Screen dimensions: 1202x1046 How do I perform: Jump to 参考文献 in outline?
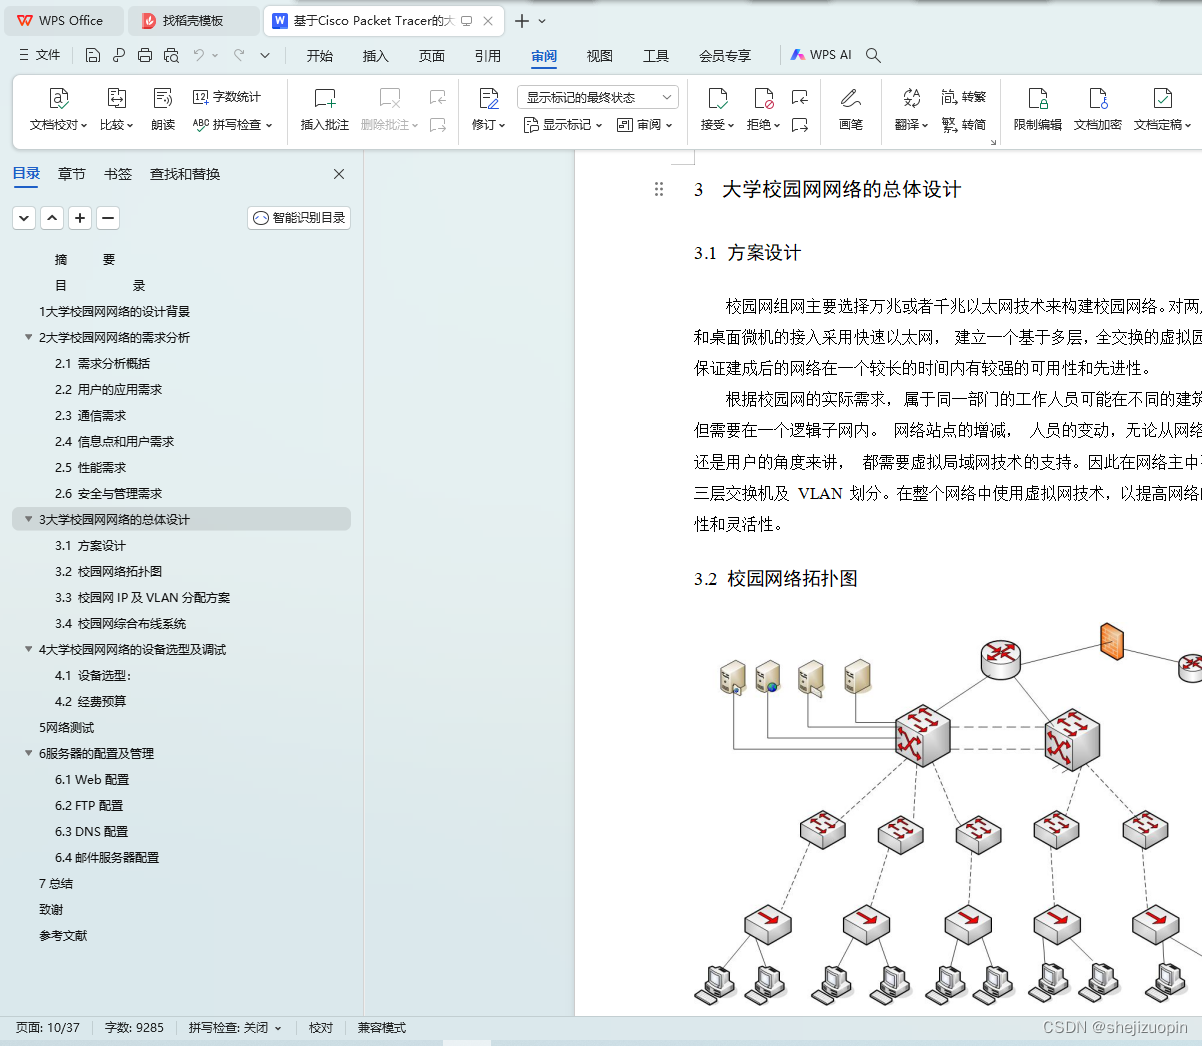tap(63, 935)
